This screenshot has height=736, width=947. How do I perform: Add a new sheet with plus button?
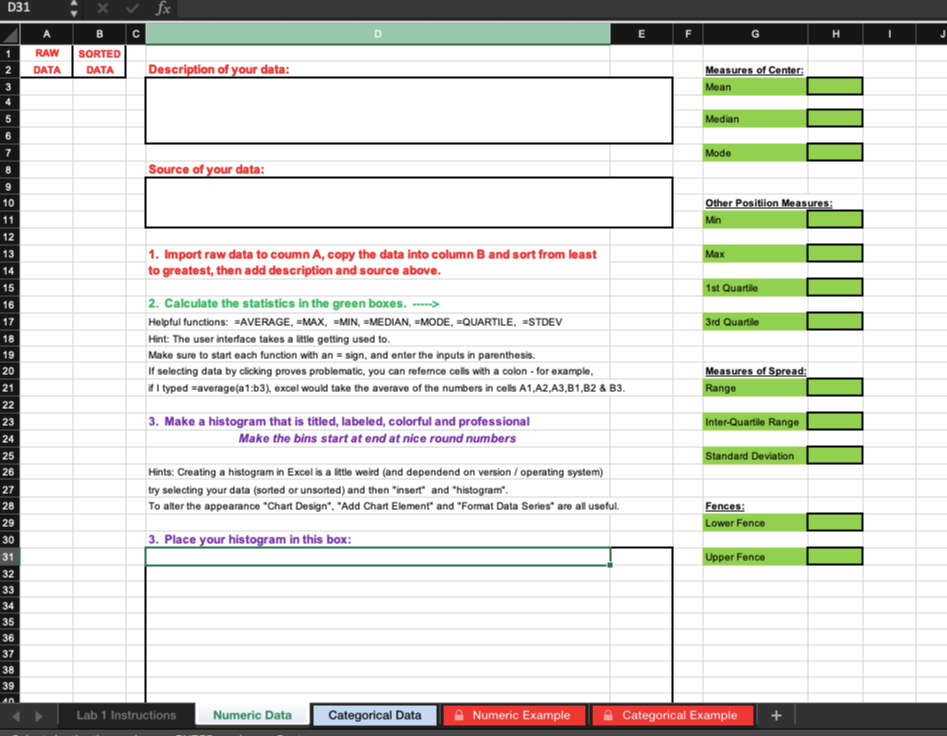(776, 715)
